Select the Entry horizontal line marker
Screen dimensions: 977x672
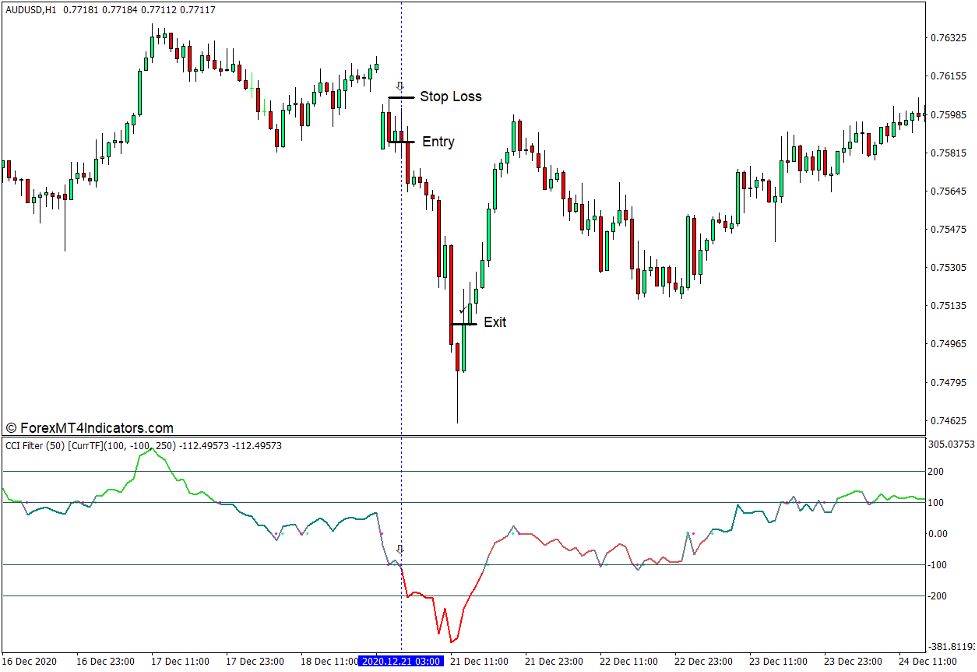click(401, 142)
